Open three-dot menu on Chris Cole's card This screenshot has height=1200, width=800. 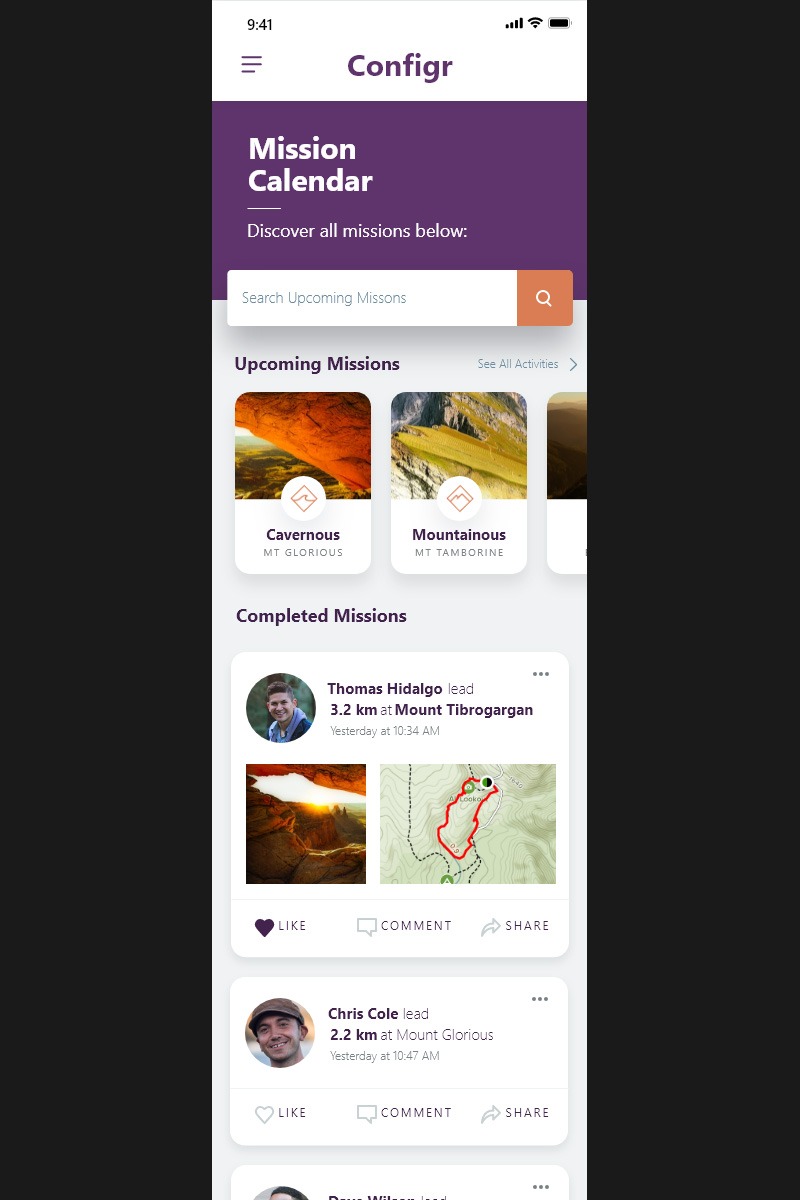click(540, 999)
